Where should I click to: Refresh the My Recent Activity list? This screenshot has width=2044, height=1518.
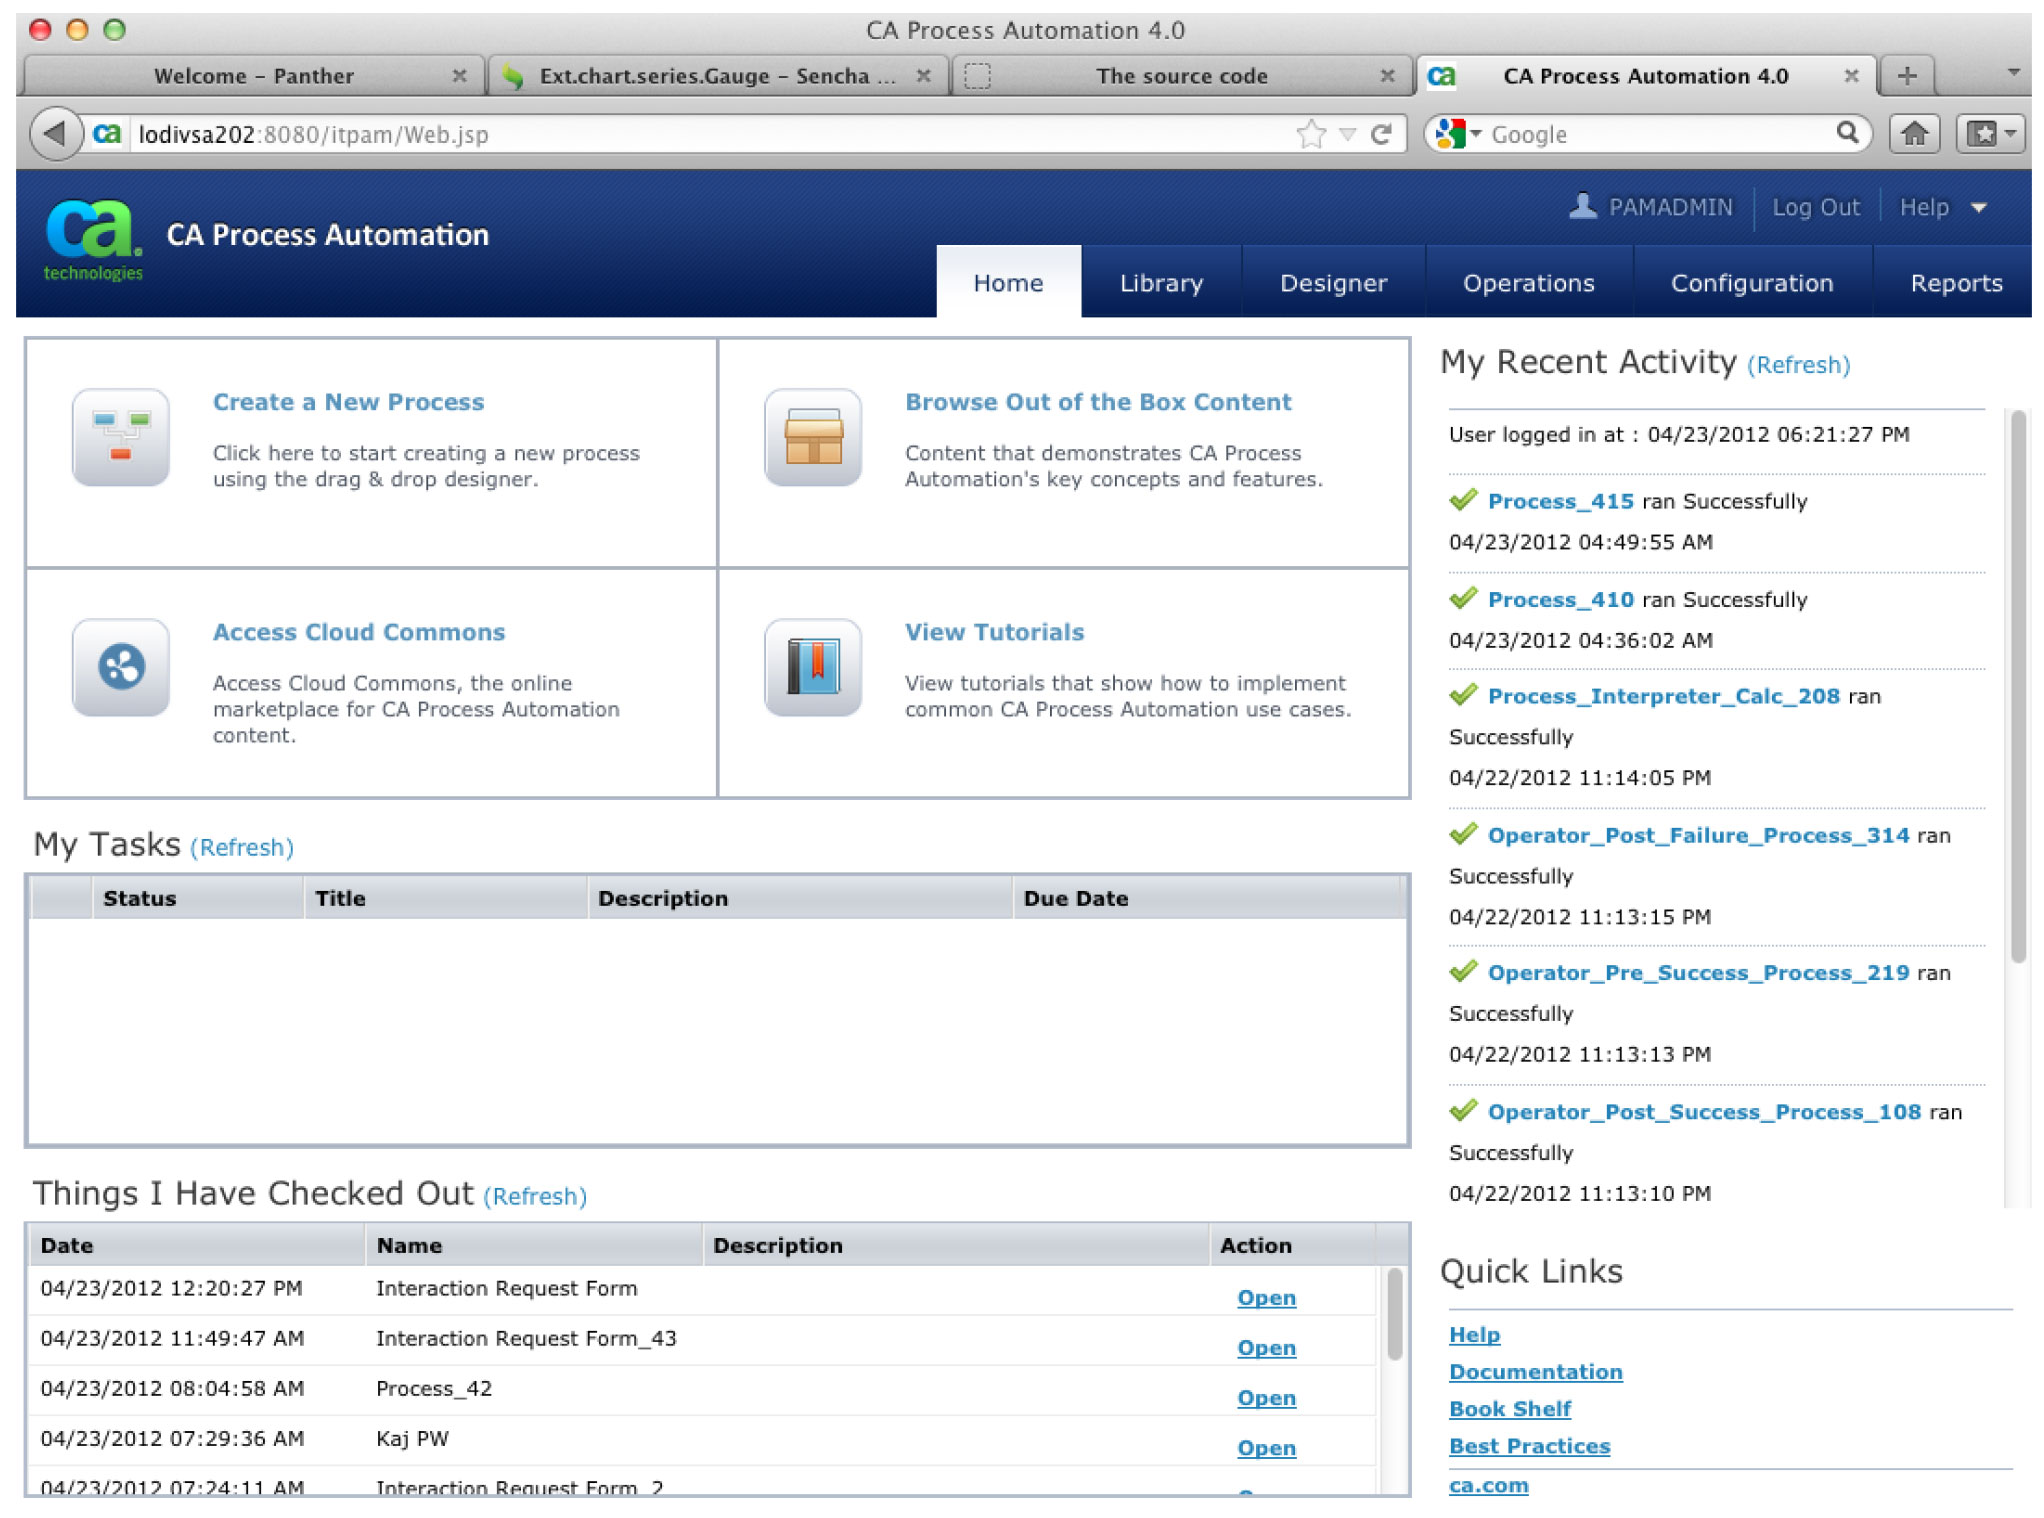[x=1798, y=365]
